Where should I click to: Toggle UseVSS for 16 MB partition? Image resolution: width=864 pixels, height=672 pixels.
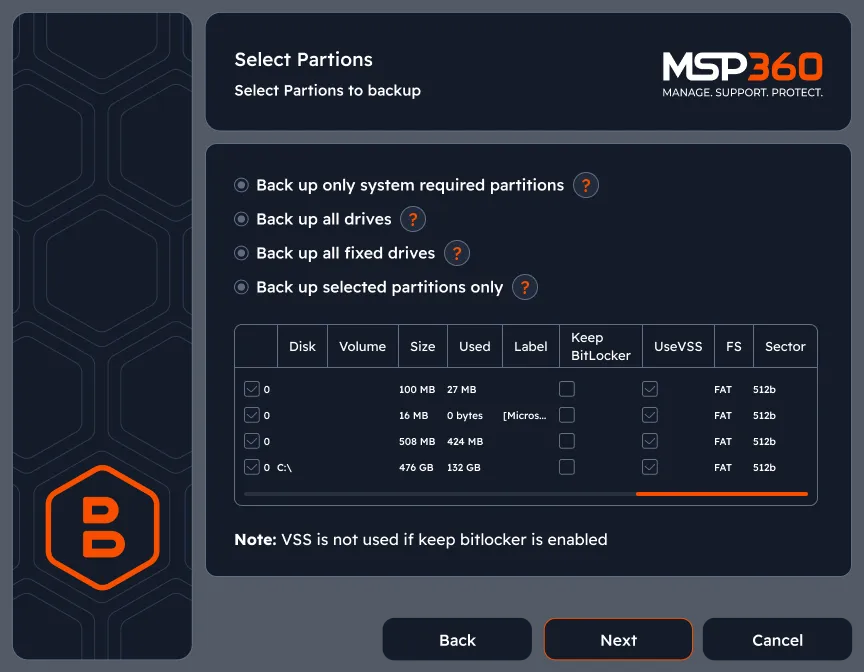pyautogui.click(x=650, y=415)
